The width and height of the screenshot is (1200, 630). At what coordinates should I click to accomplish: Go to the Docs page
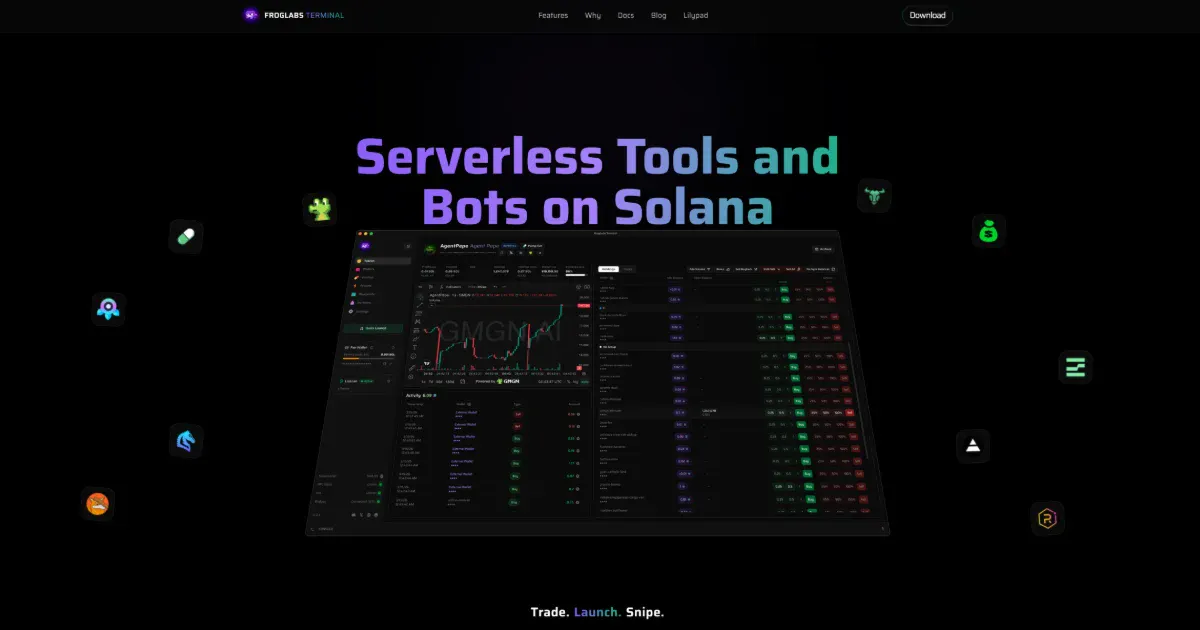pyautogui.click(x=626, y=16)
